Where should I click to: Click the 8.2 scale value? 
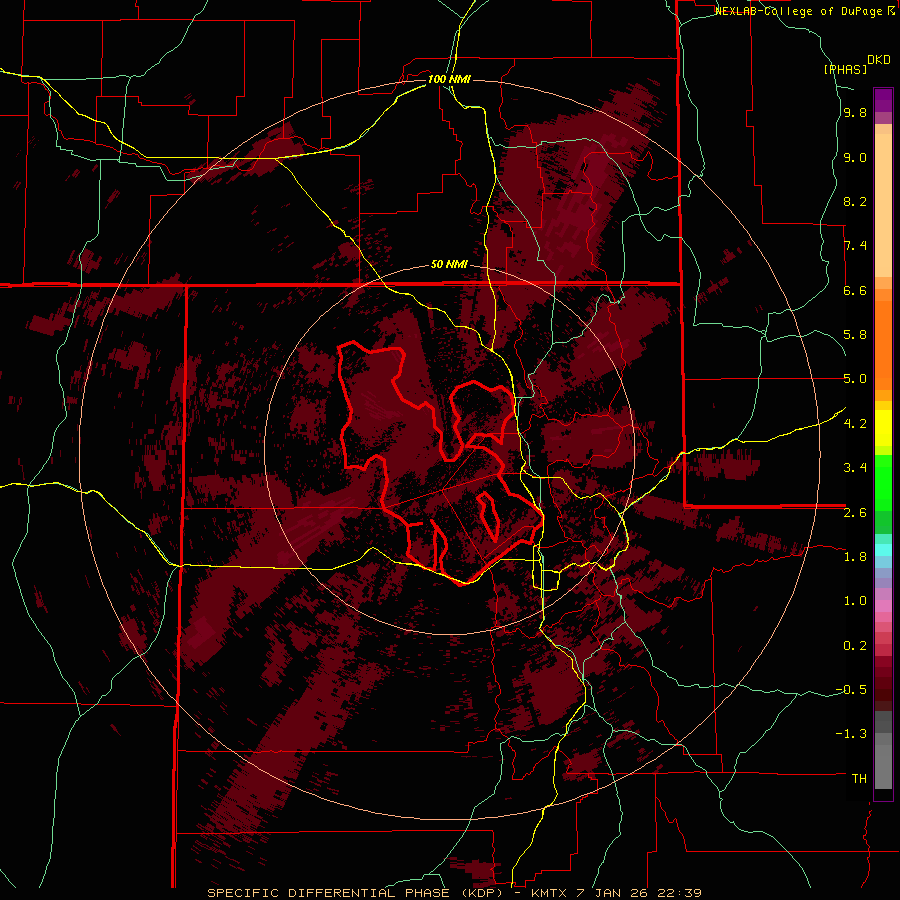[x=855, y=201]
